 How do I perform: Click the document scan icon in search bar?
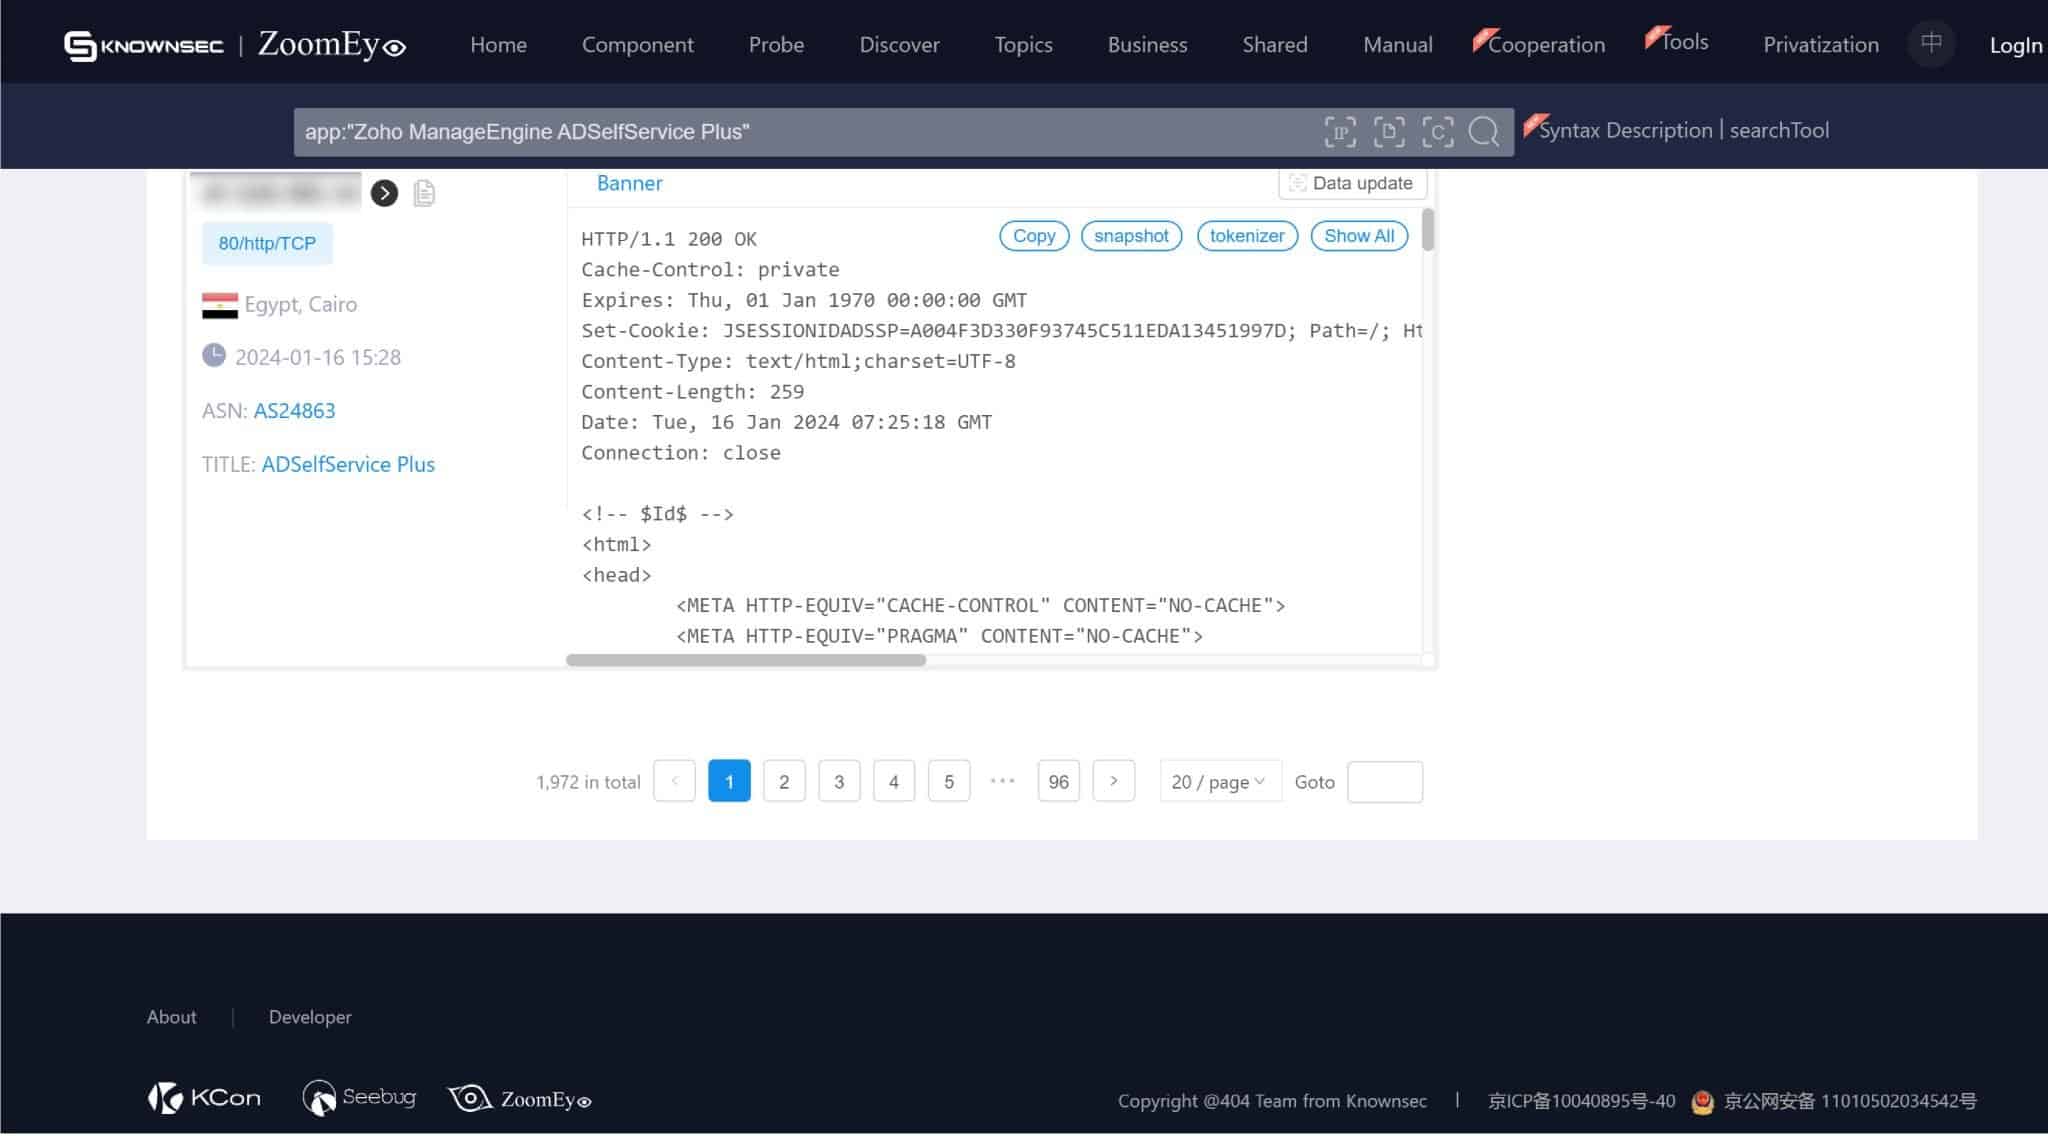click(1389, 132)
